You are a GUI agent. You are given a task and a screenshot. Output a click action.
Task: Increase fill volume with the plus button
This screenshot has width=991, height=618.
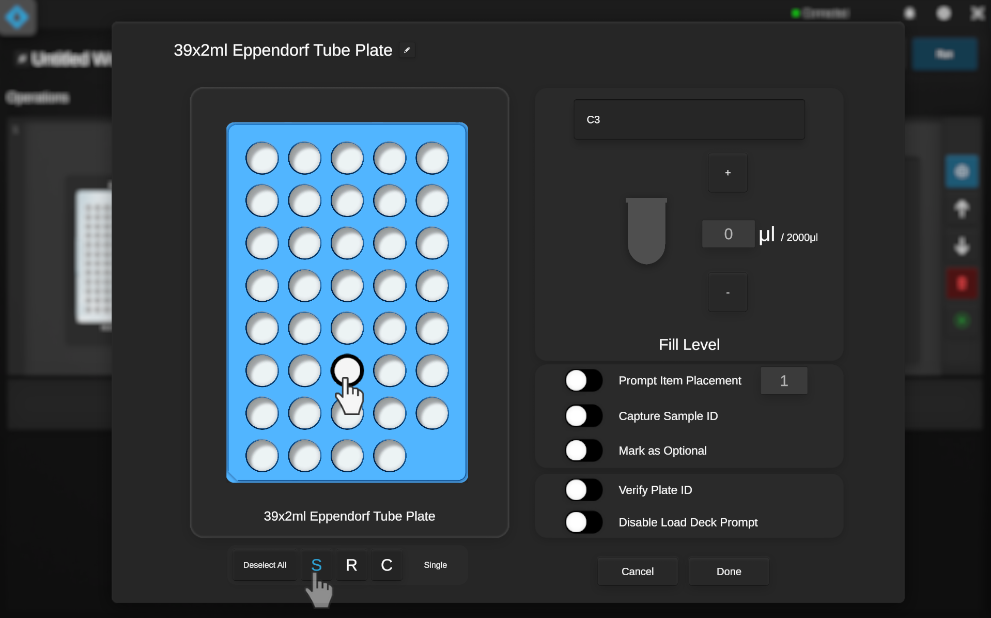727,173
